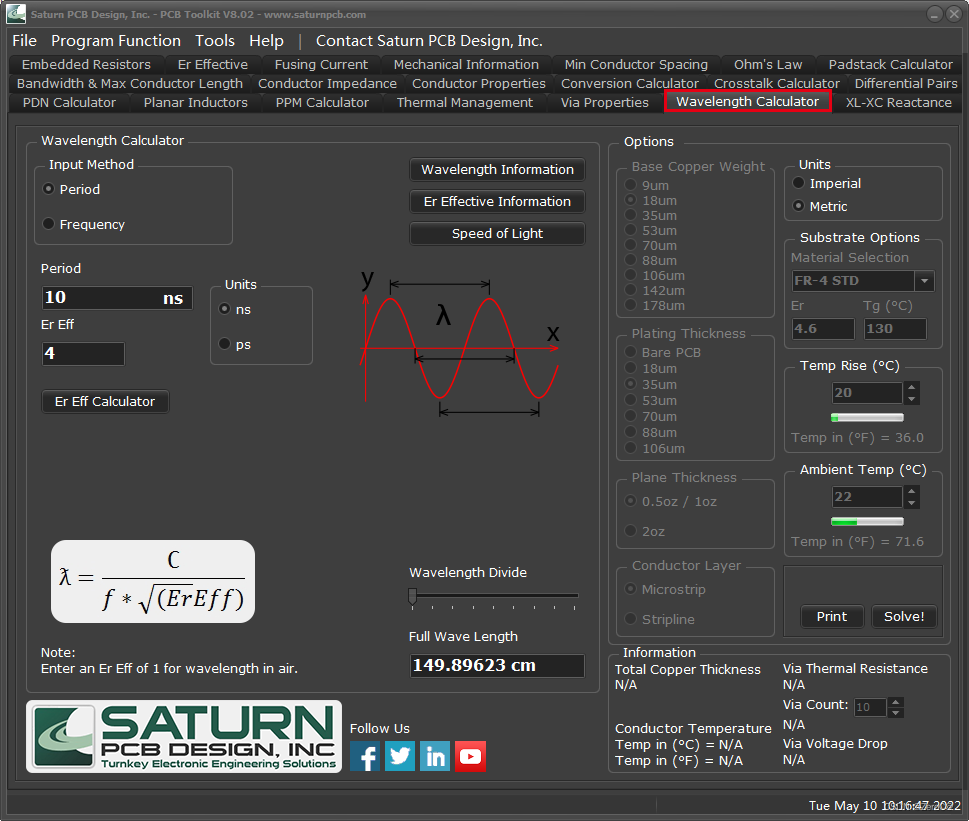Visit Saturn PCB's LinkedIn page
Screen dimensions: 969x821
click(x=434, y=757)
